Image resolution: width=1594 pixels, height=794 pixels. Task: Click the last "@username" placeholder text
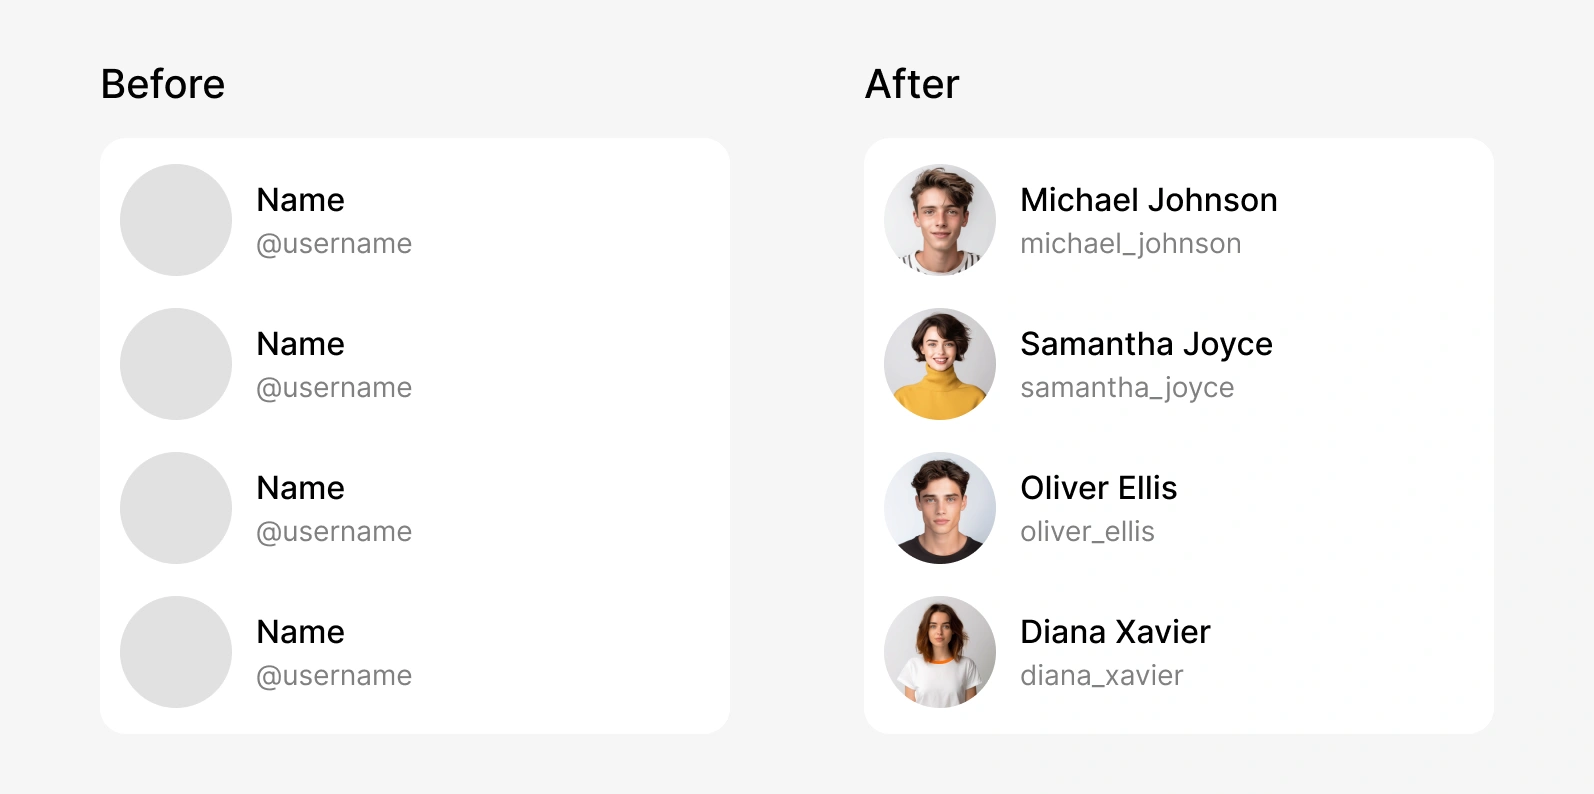(334, 676)
